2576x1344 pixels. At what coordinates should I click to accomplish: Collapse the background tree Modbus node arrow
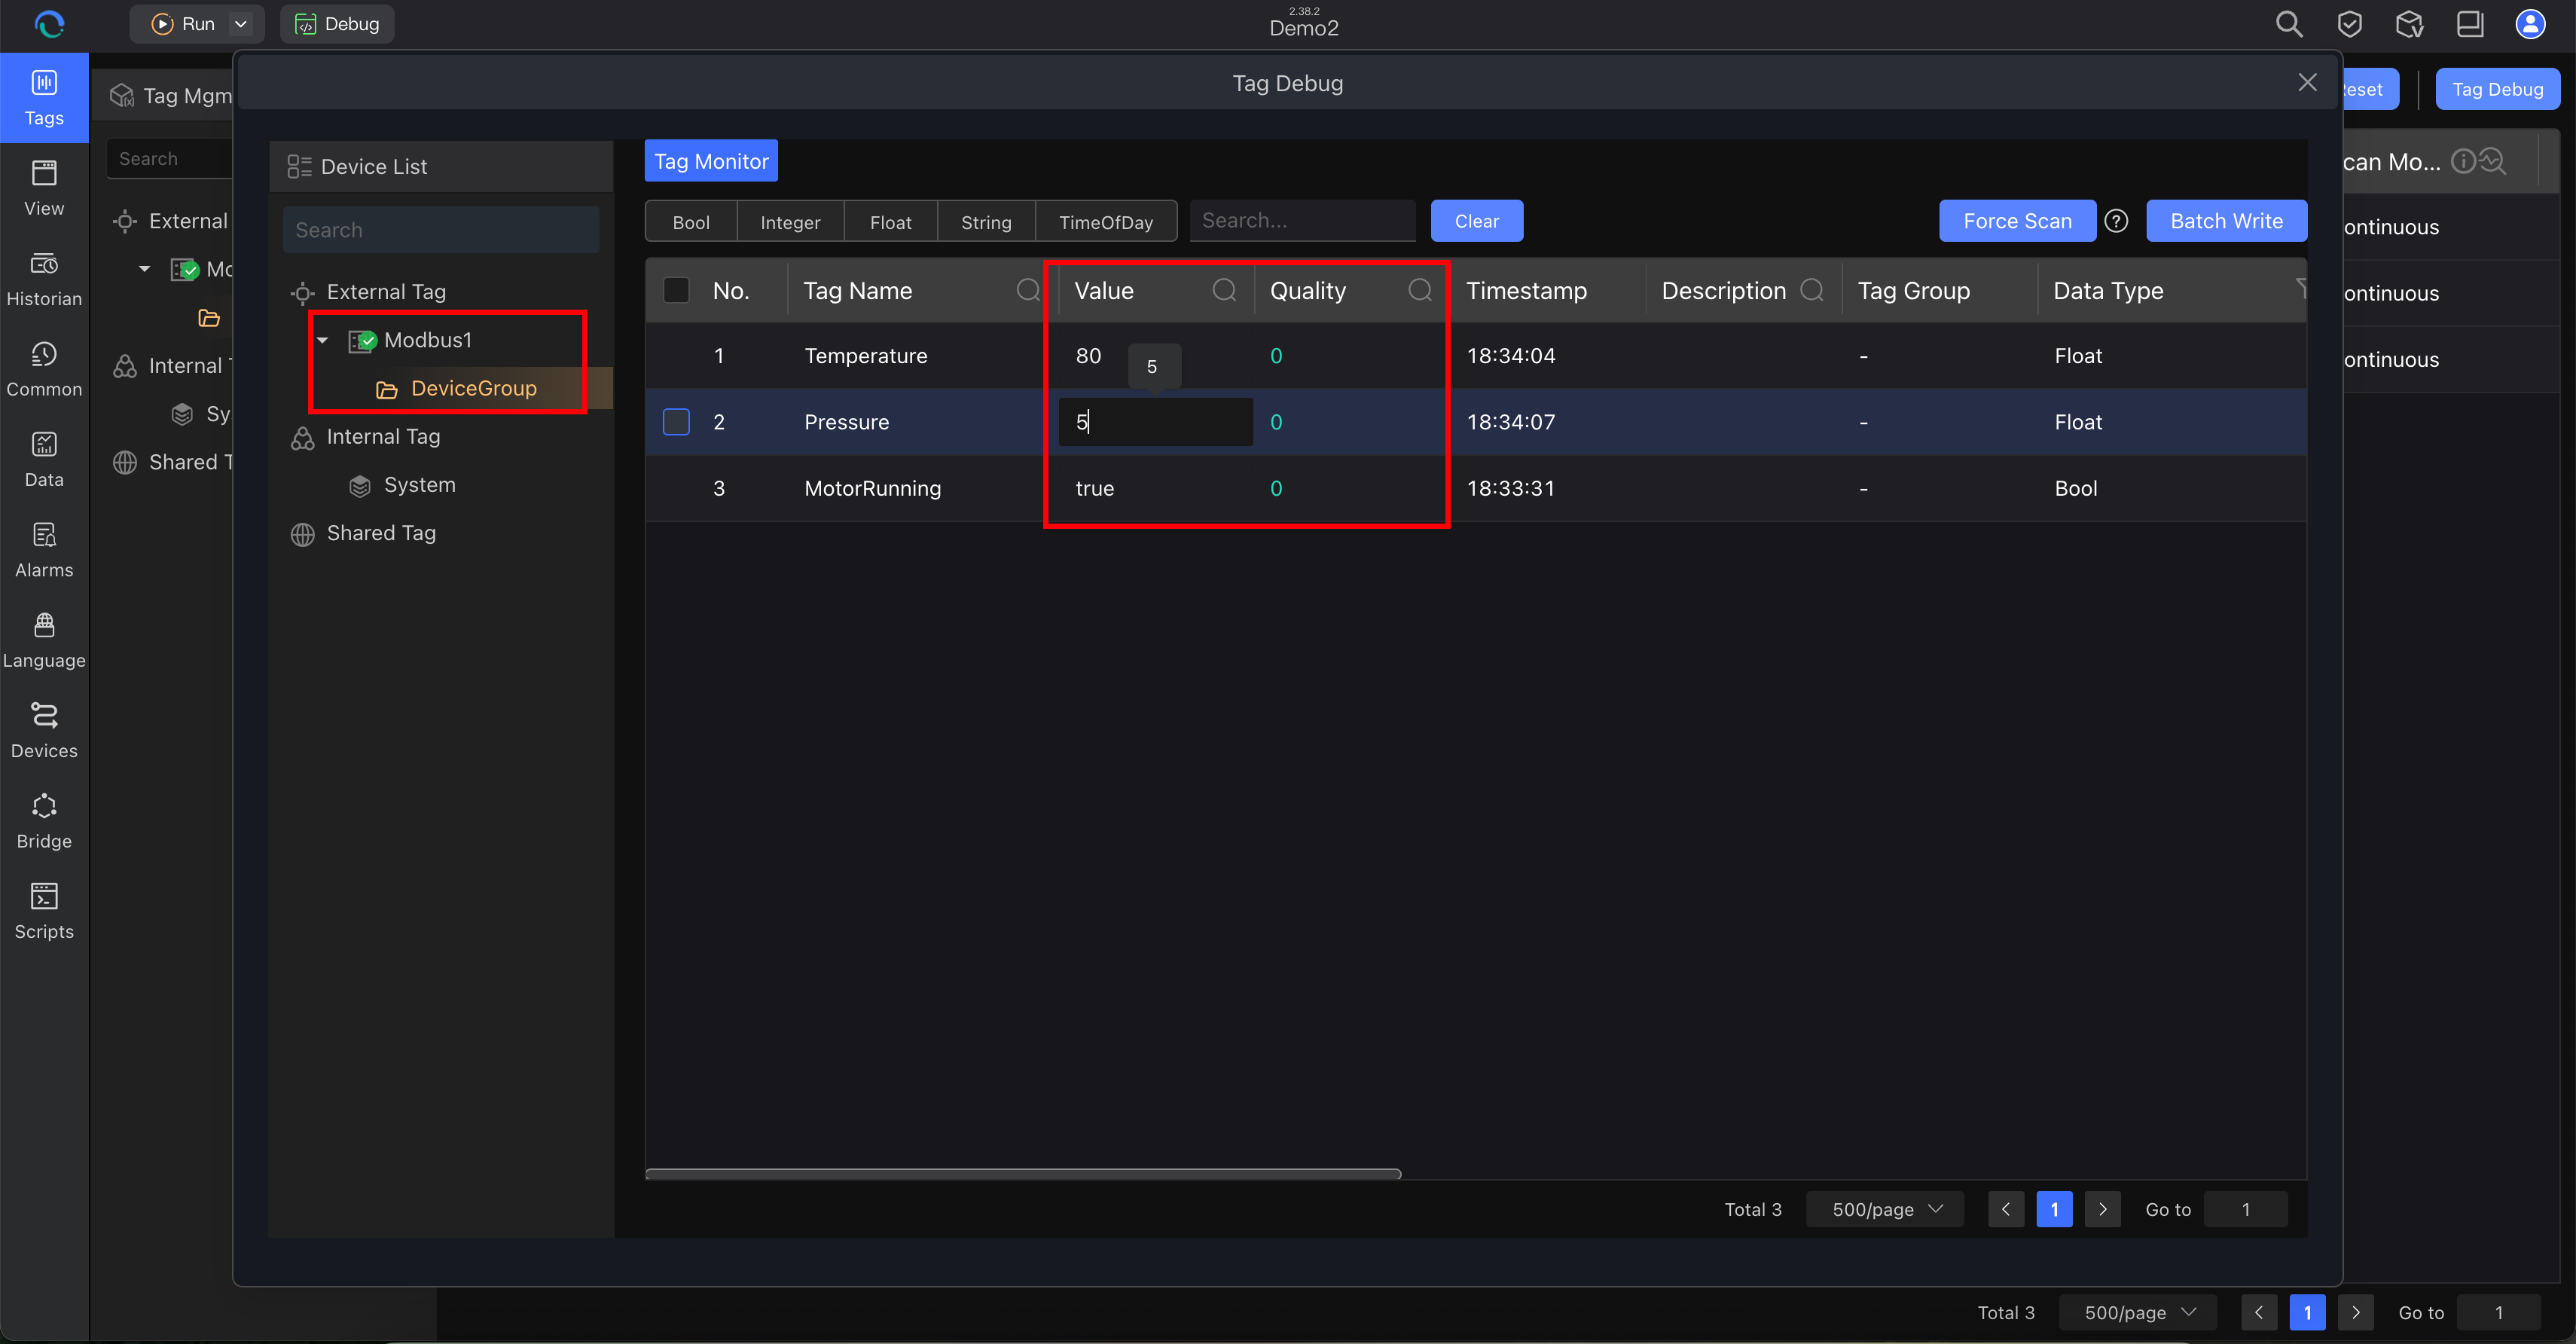click(145, 269)
